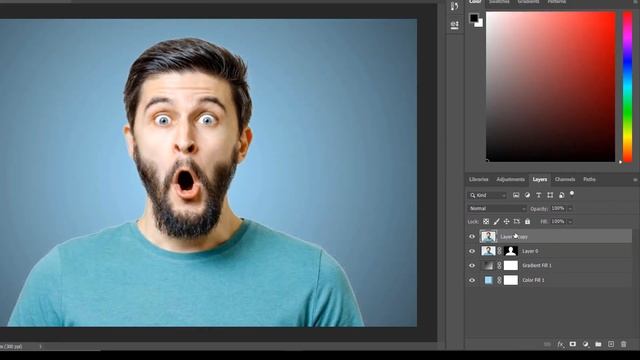
Task: Click the link layers icon
Action: pyautogui.click(x=547, y=344)
